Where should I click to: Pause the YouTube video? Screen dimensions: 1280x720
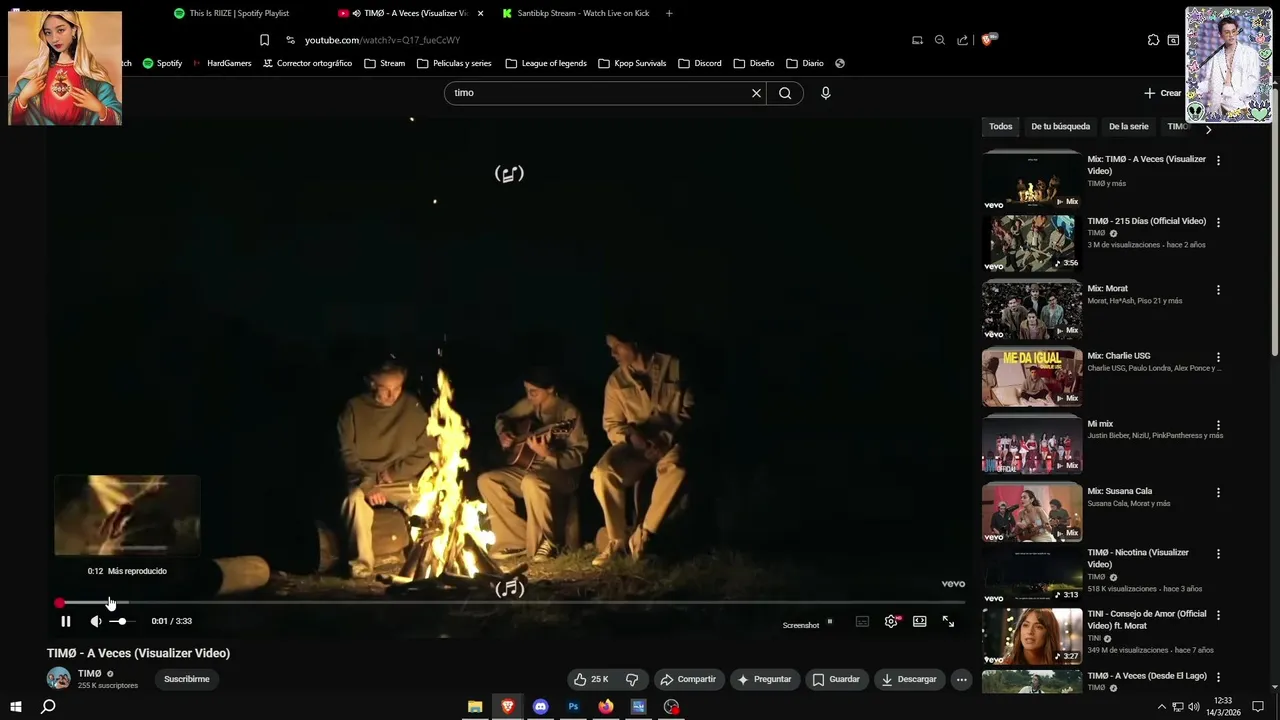pyautogui.click(x=65, y=621)
